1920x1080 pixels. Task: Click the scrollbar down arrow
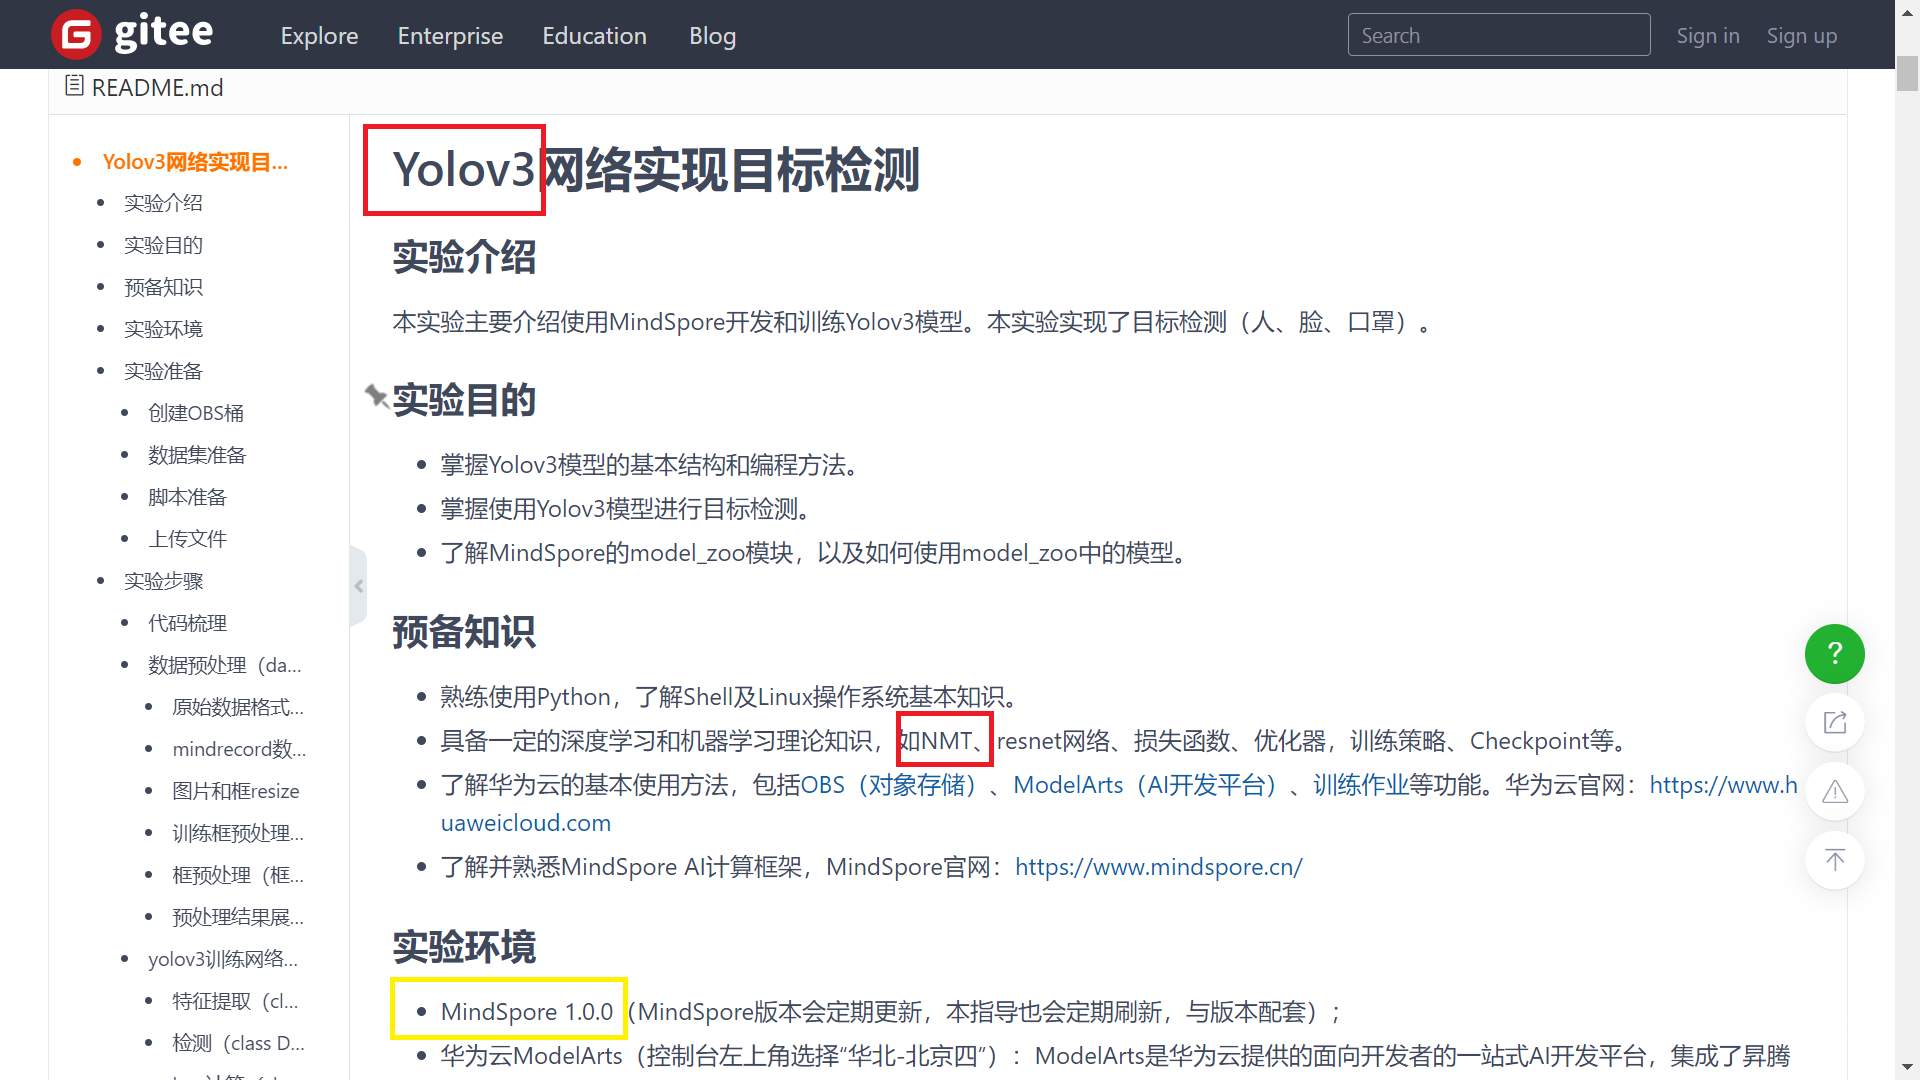tap(1907, 1068)
